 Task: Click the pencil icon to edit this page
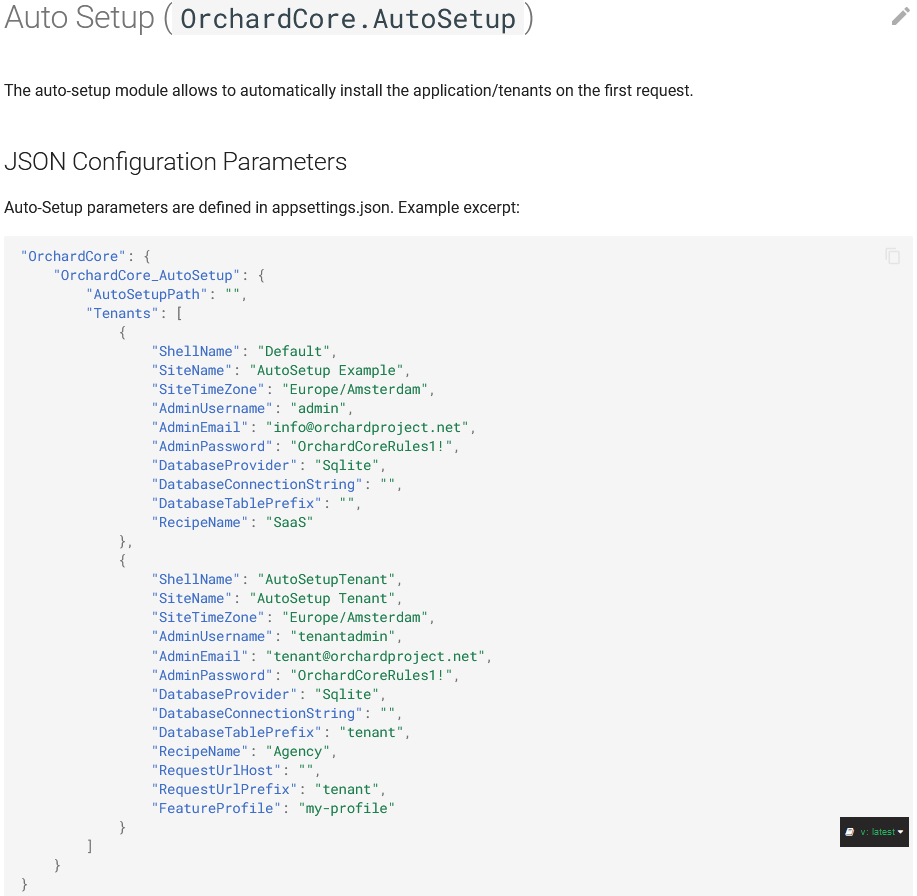pos(900,17)
